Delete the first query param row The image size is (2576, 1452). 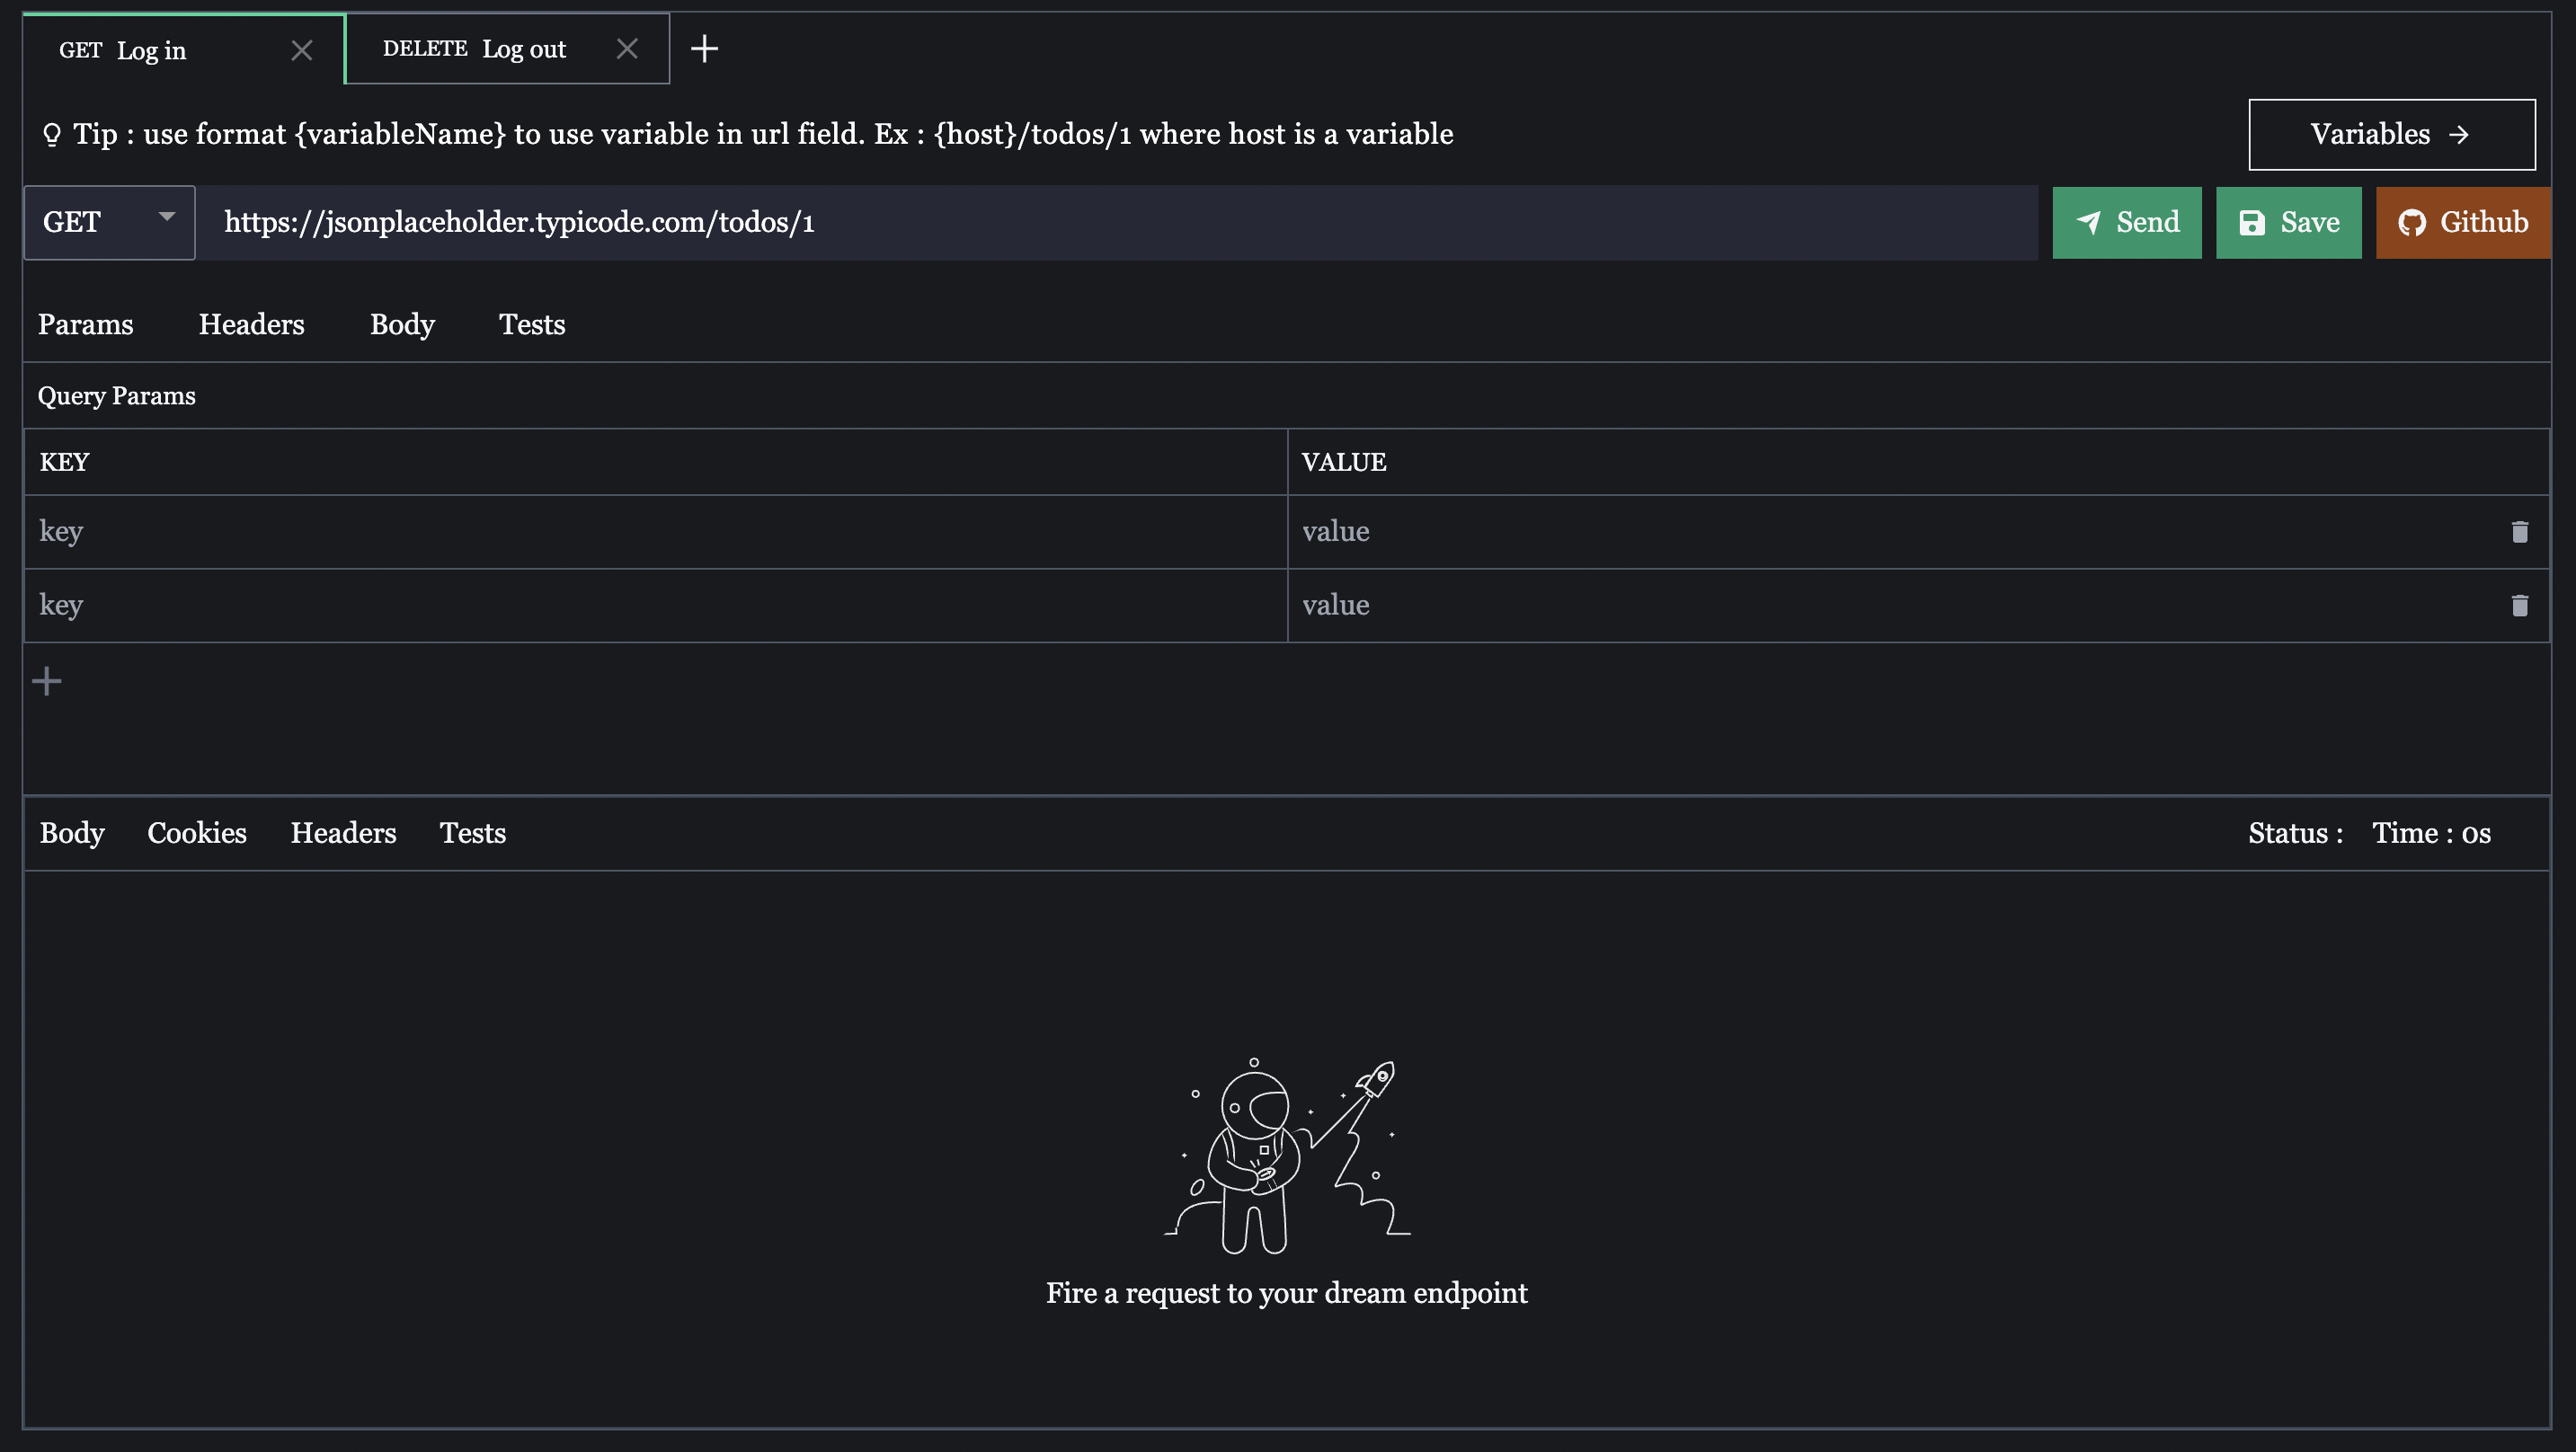2519,532
